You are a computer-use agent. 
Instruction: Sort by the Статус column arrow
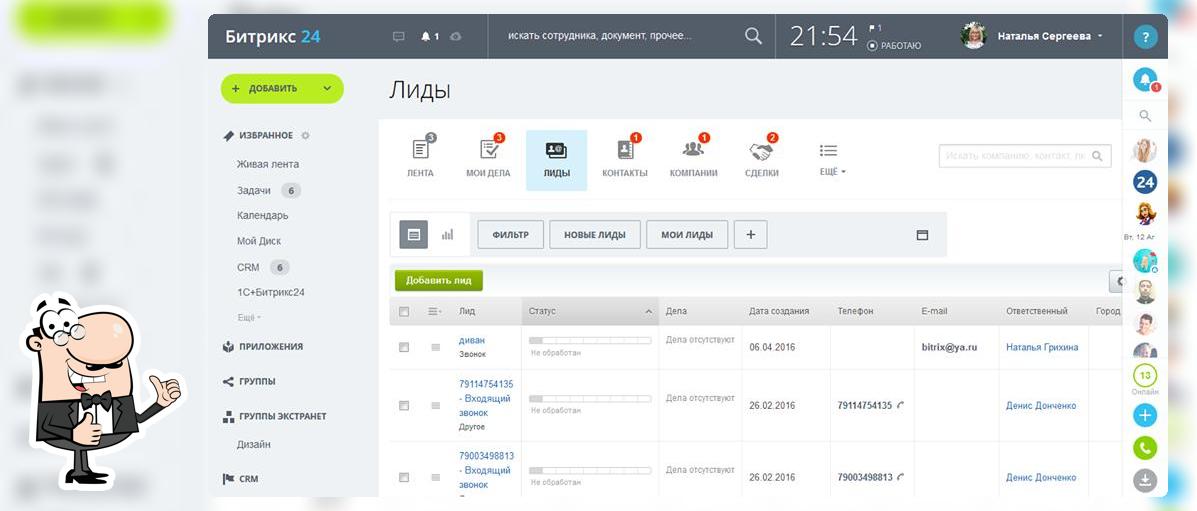click(x=648, y=312)
